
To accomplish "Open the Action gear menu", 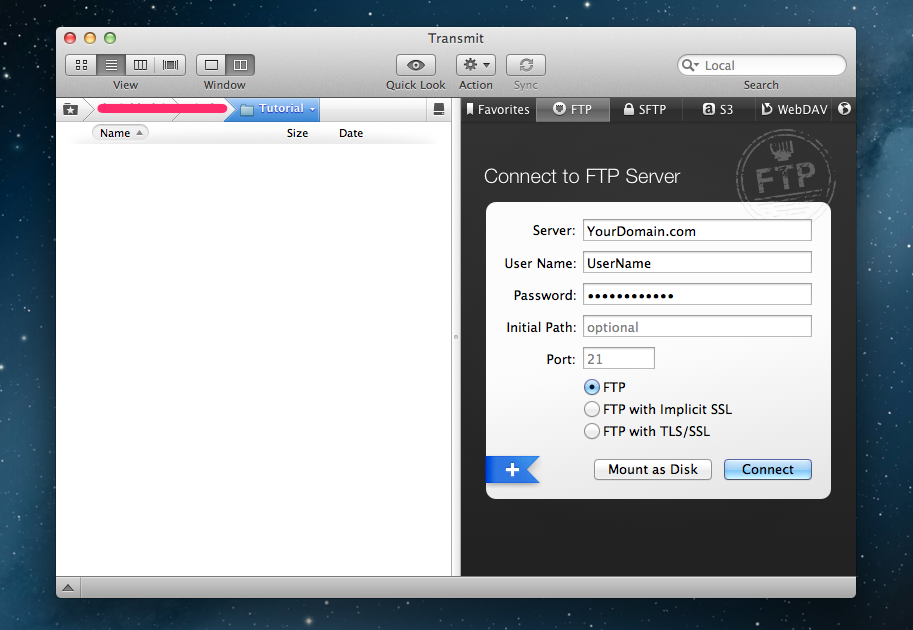I will click(x=476, y=65).
